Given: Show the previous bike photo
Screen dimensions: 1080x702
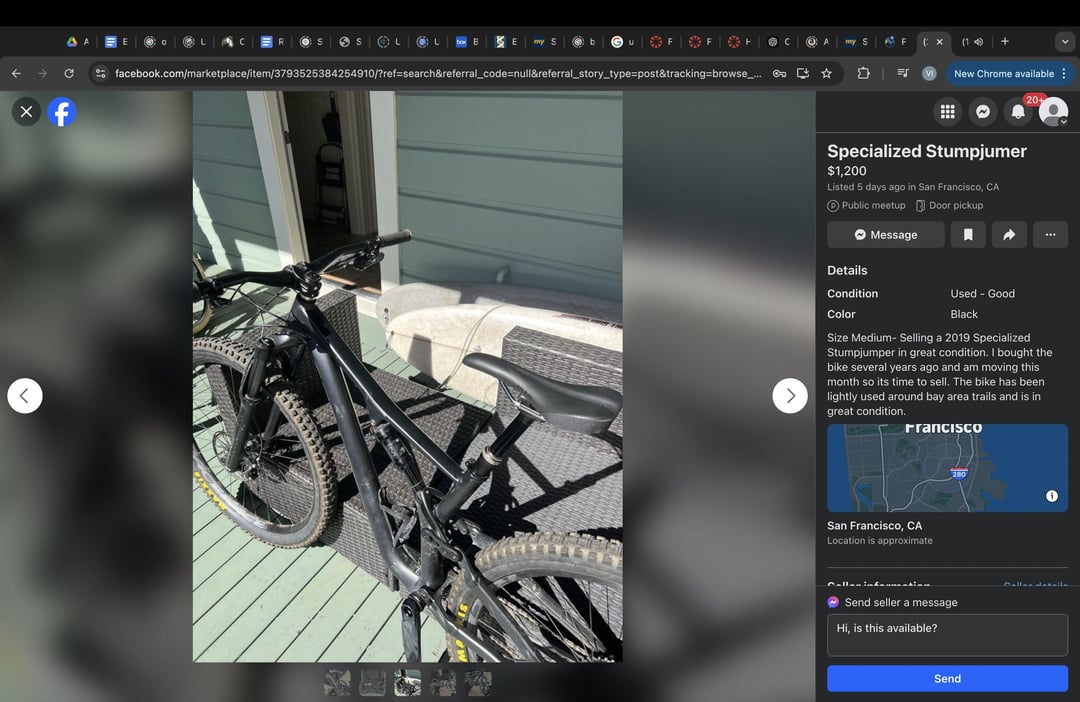Looking at the screenshot, I should [25, 395].
